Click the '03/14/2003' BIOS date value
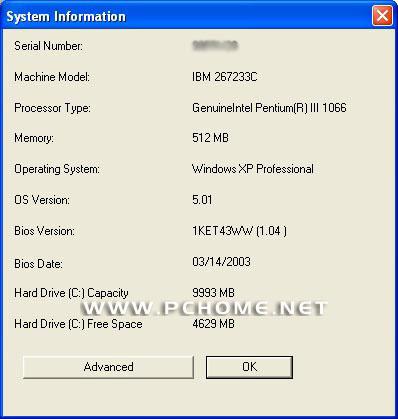 coord(221,262)
